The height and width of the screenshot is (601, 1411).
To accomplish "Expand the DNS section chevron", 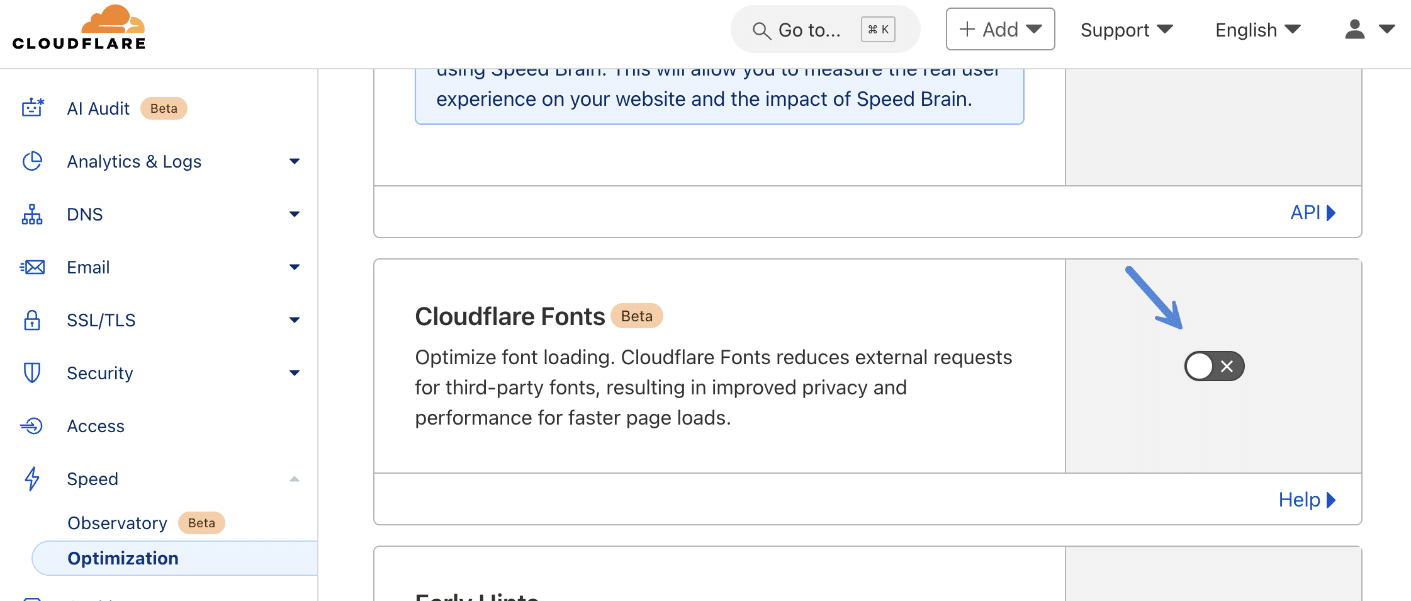I will click(x=294, y=214).
